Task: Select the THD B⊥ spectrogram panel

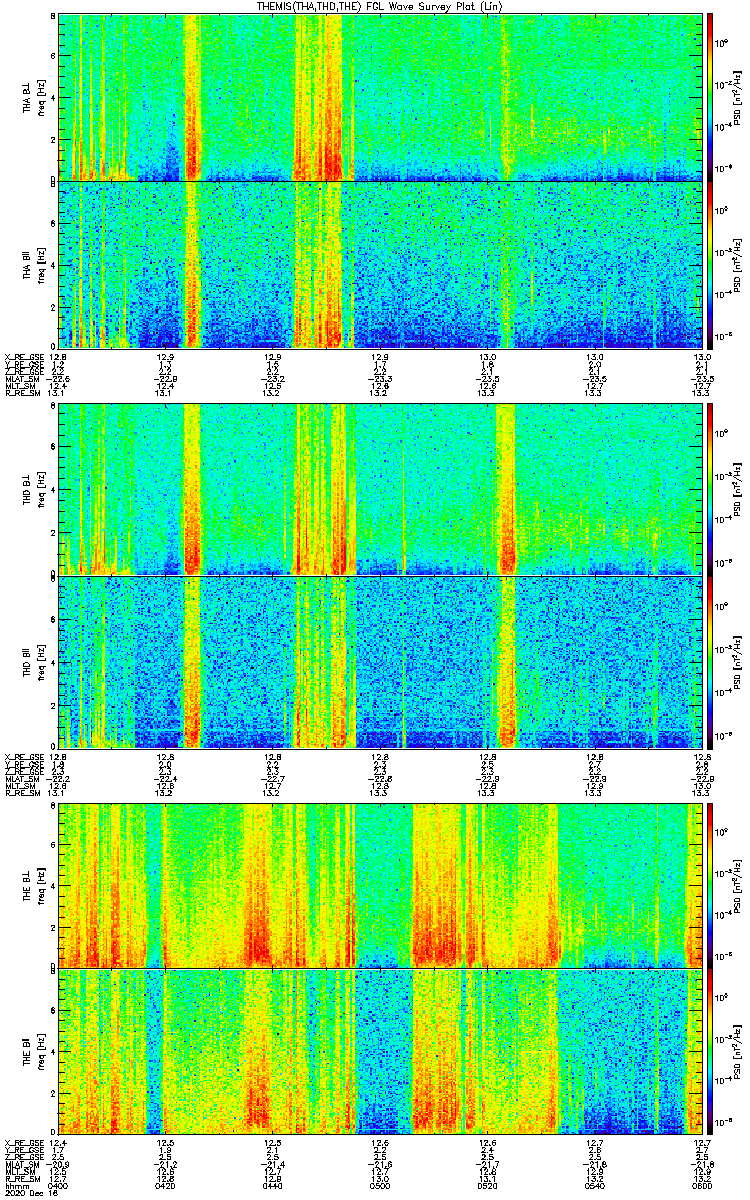Action: click(x=380, y=490)
